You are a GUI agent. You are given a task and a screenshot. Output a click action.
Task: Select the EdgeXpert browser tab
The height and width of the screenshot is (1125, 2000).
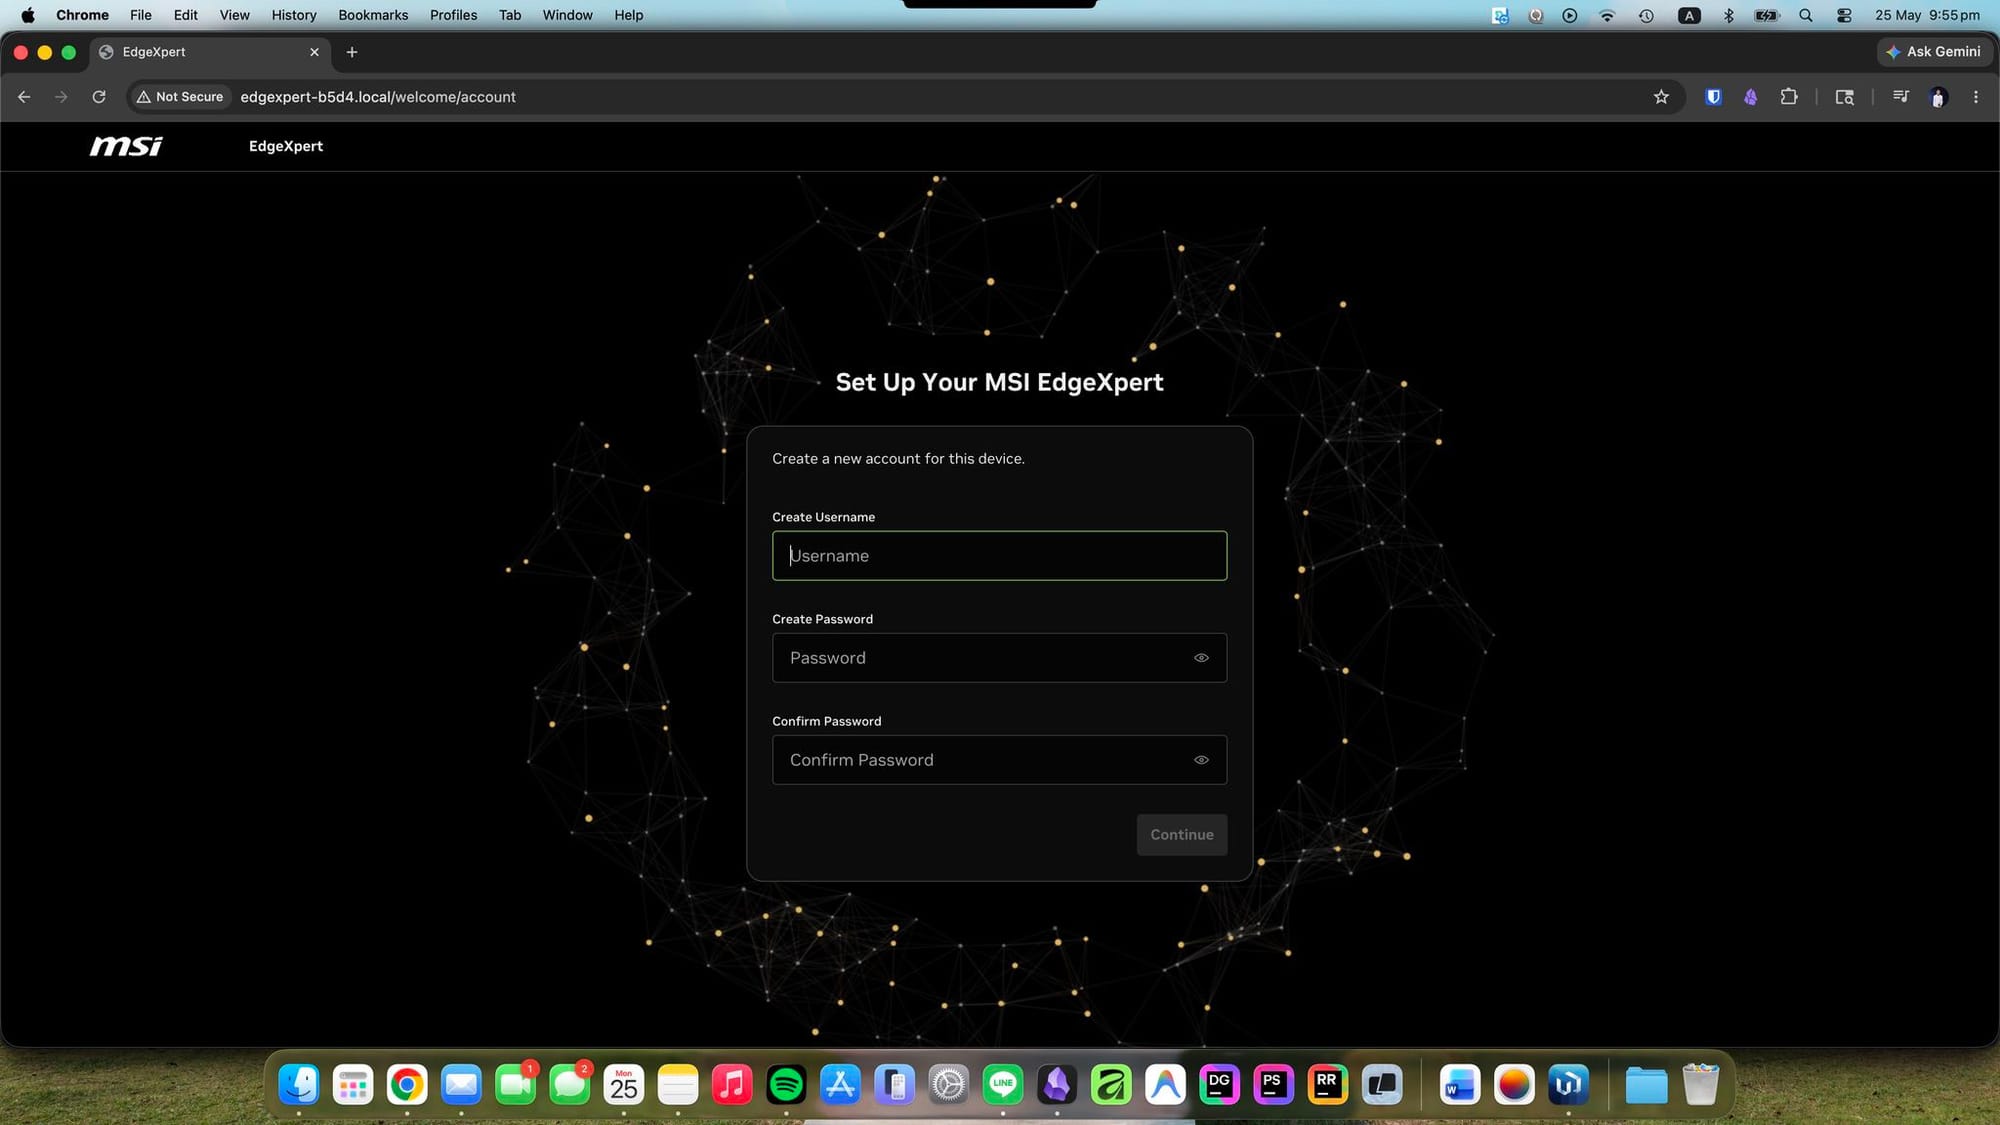click(210, 52)
